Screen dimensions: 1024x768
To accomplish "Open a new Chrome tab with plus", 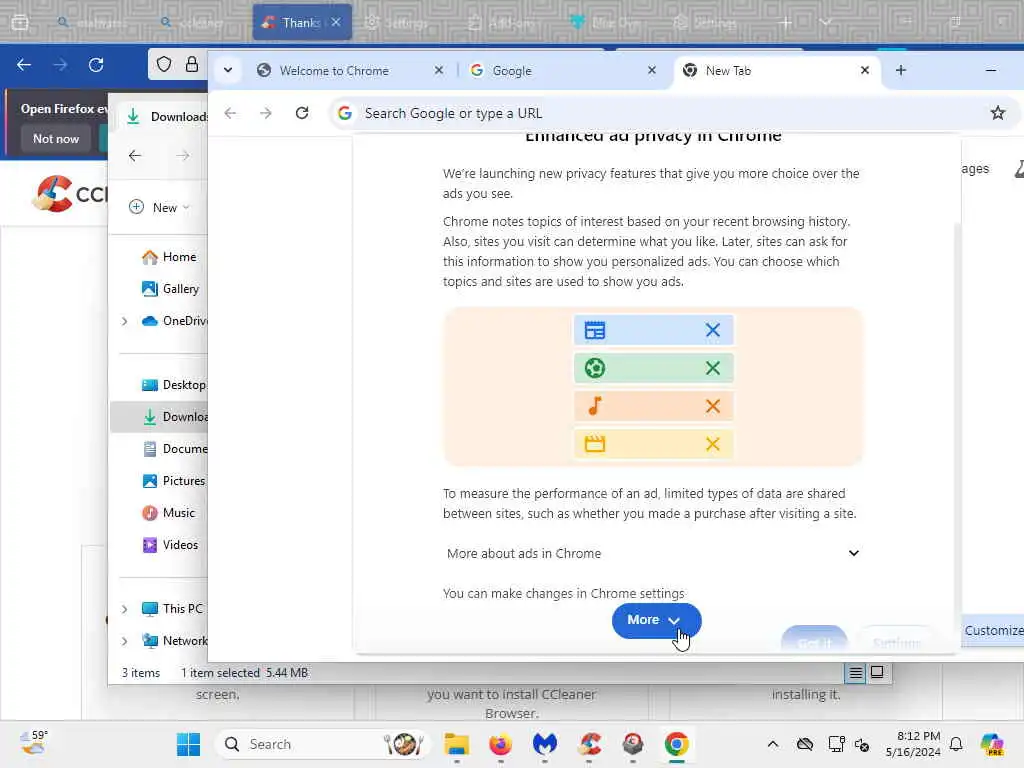I will 901,70.
